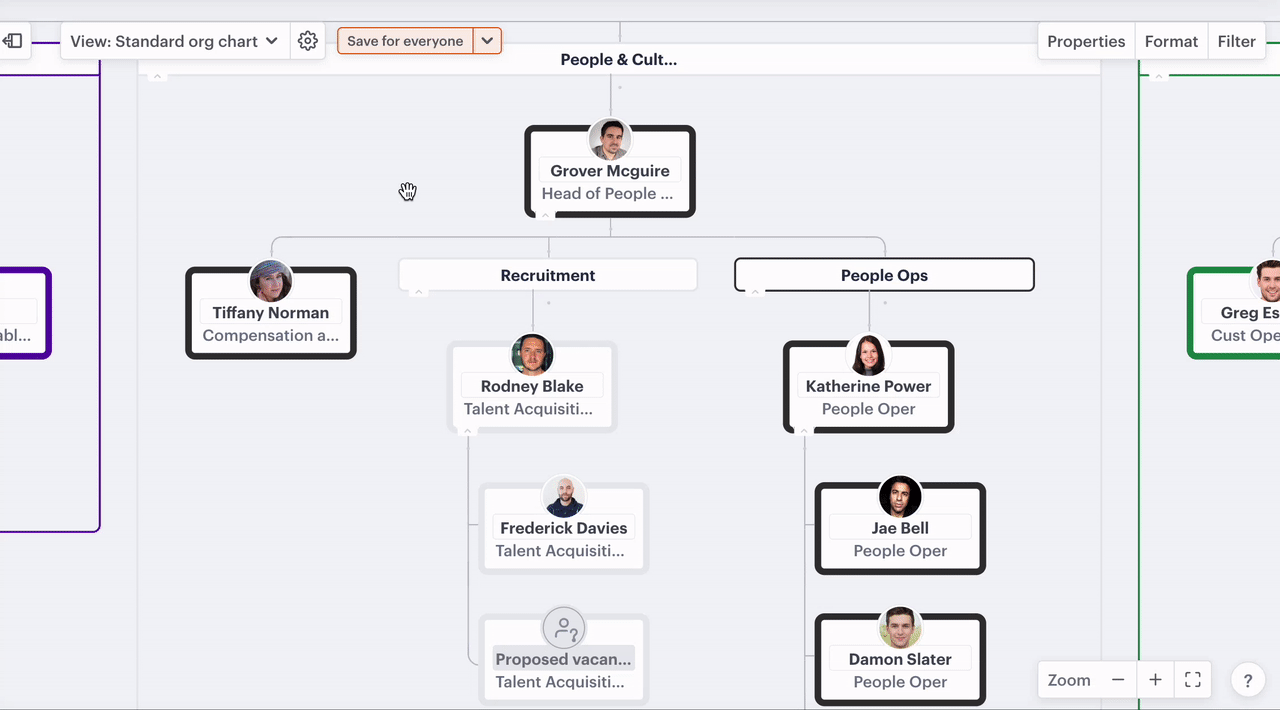Fit chart to screen icon
1280x710 pixels.
point(1192,680)
